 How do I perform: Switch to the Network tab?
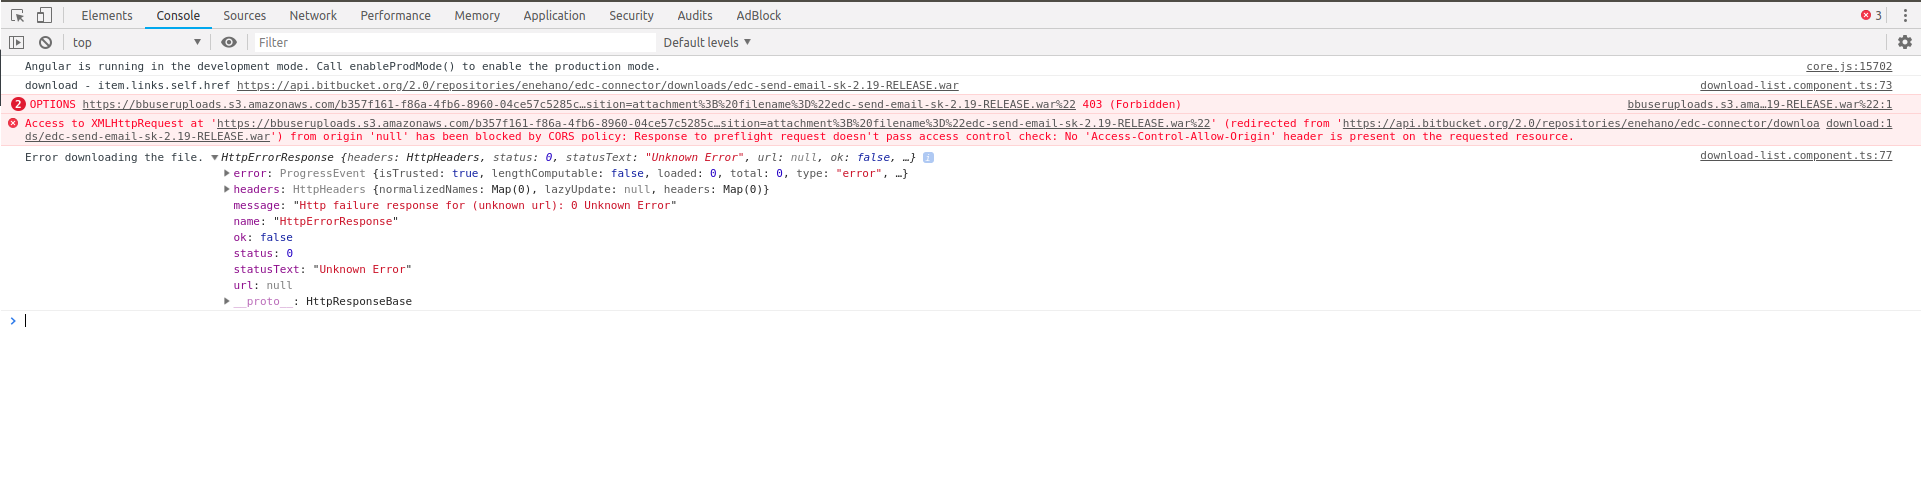coord(313,15)
